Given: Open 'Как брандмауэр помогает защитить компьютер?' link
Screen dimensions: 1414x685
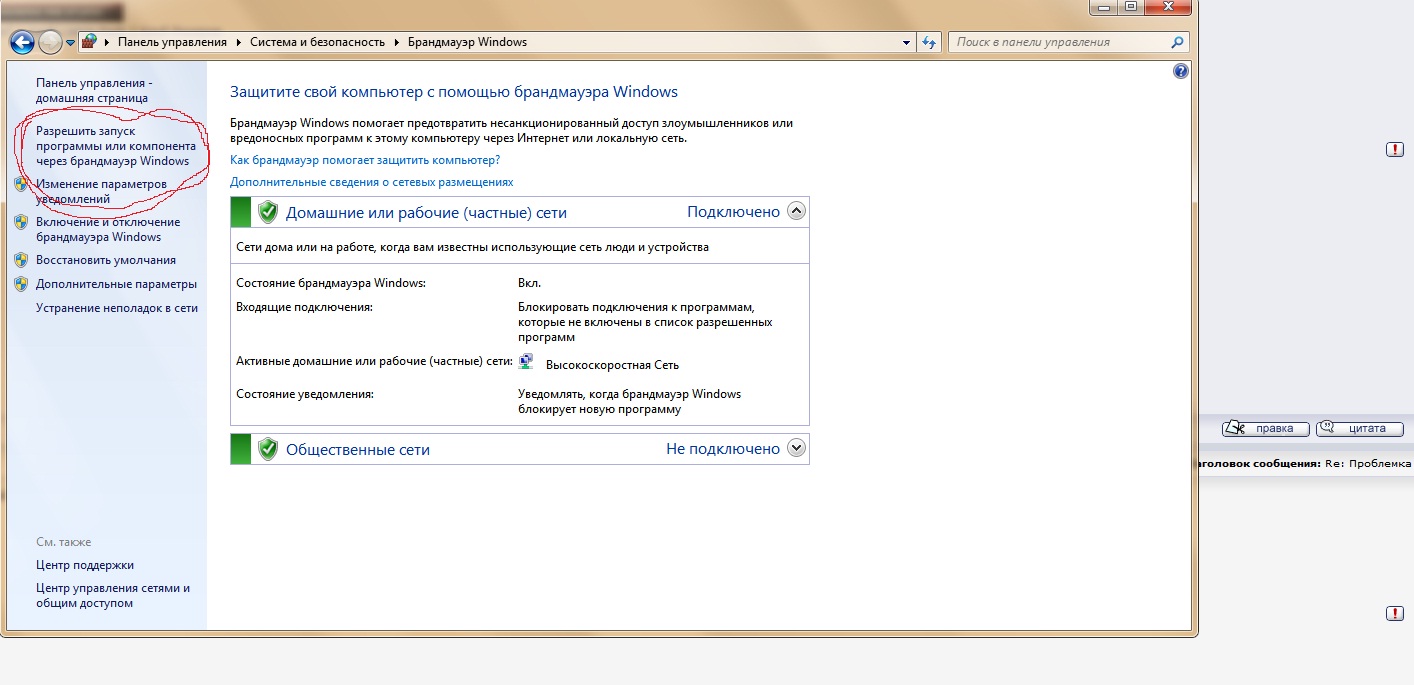Looking at the screenshot, I should (365, 159).
